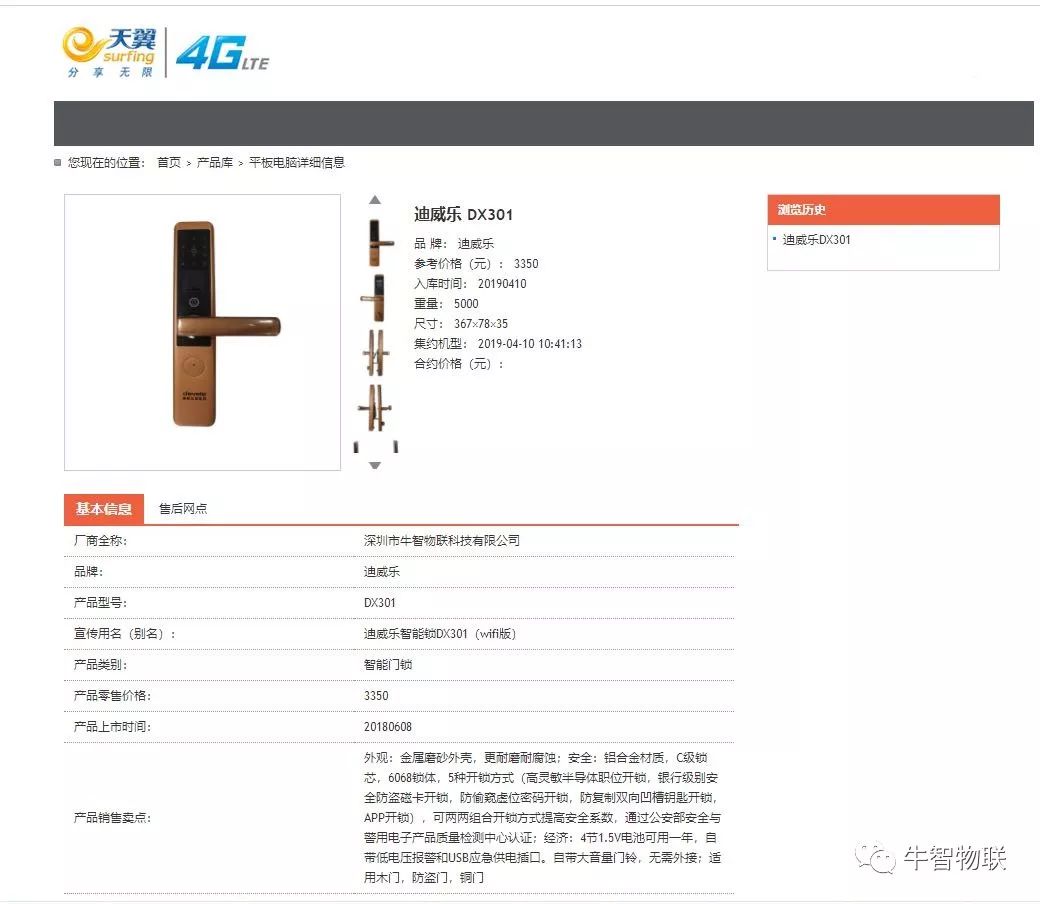Click manufacturer name 深圳市牛智物联科技有限公司
Image resolution: width=1040 pixels, height=904 pixels.
(442, 541)
